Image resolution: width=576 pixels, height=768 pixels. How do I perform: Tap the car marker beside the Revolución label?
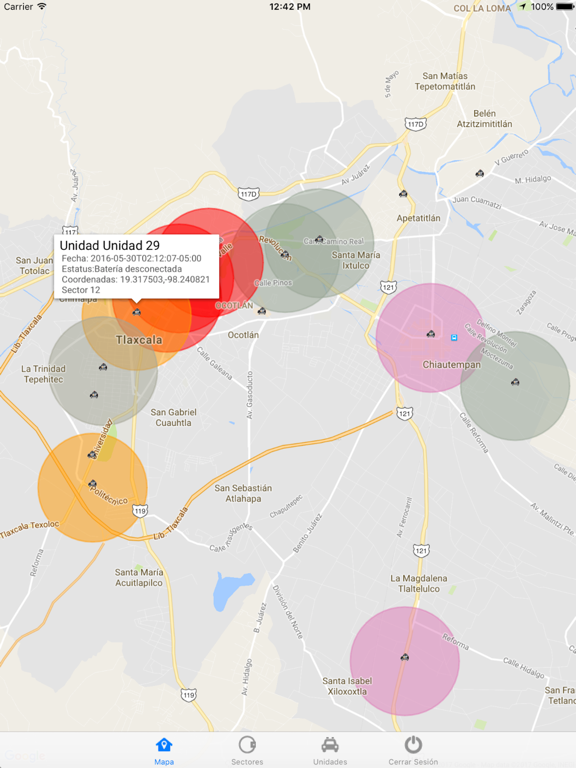tap(285, 254)
